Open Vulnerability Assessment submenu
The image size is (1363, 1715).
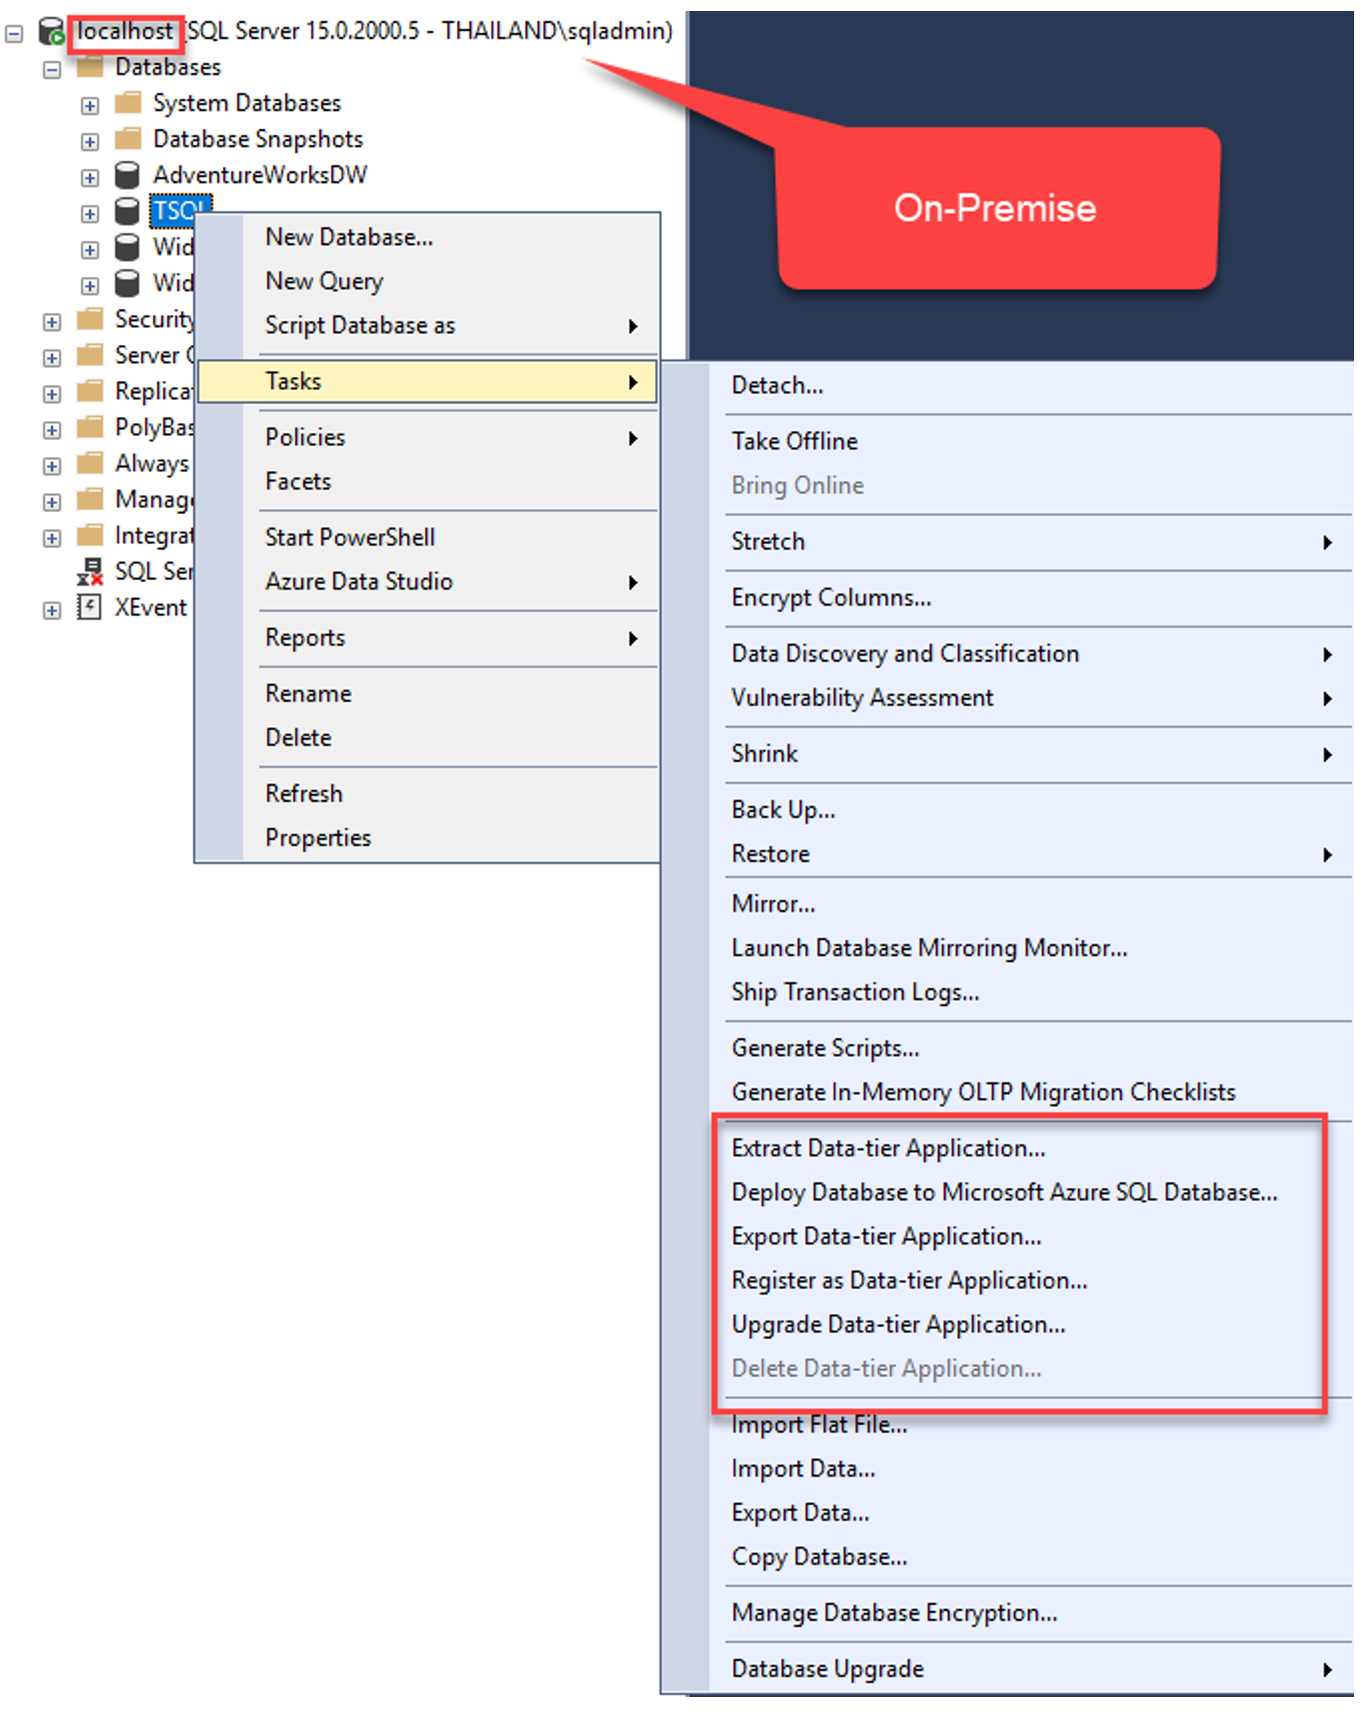tap(1007, 697)
